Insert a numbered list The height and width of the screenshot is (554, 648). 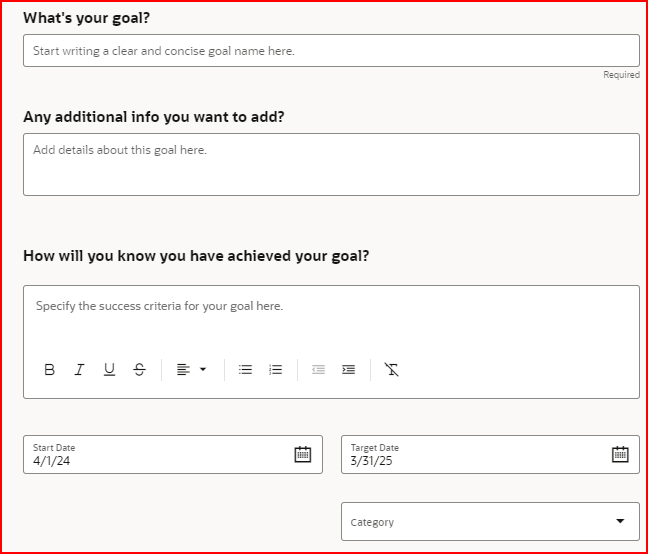(x=276, y=369)
